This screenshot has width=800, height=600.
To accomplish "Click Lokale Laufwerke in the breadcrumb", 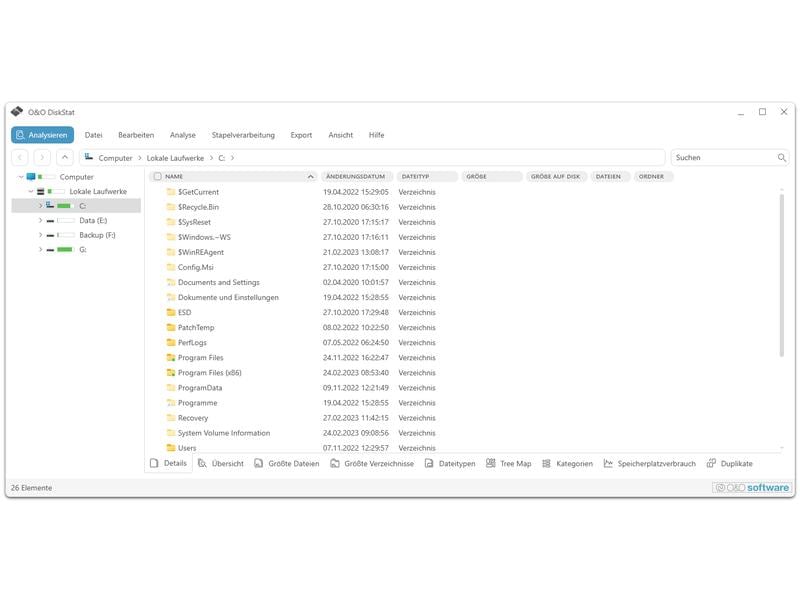I will pos(175,158).
